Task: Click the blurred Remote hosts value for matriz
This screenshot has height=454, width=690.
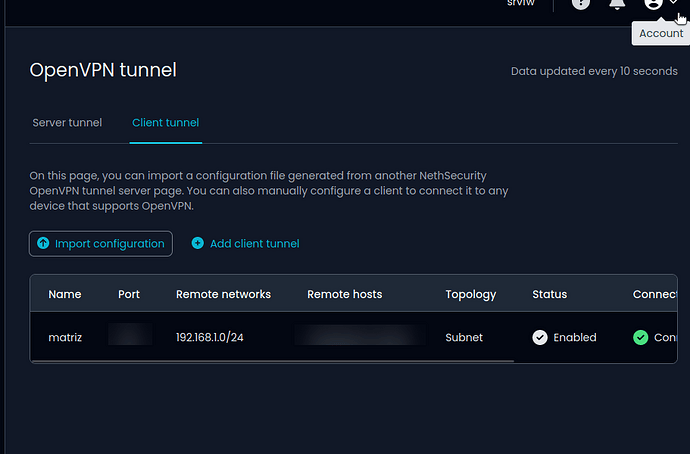Action: pos(360,335)
